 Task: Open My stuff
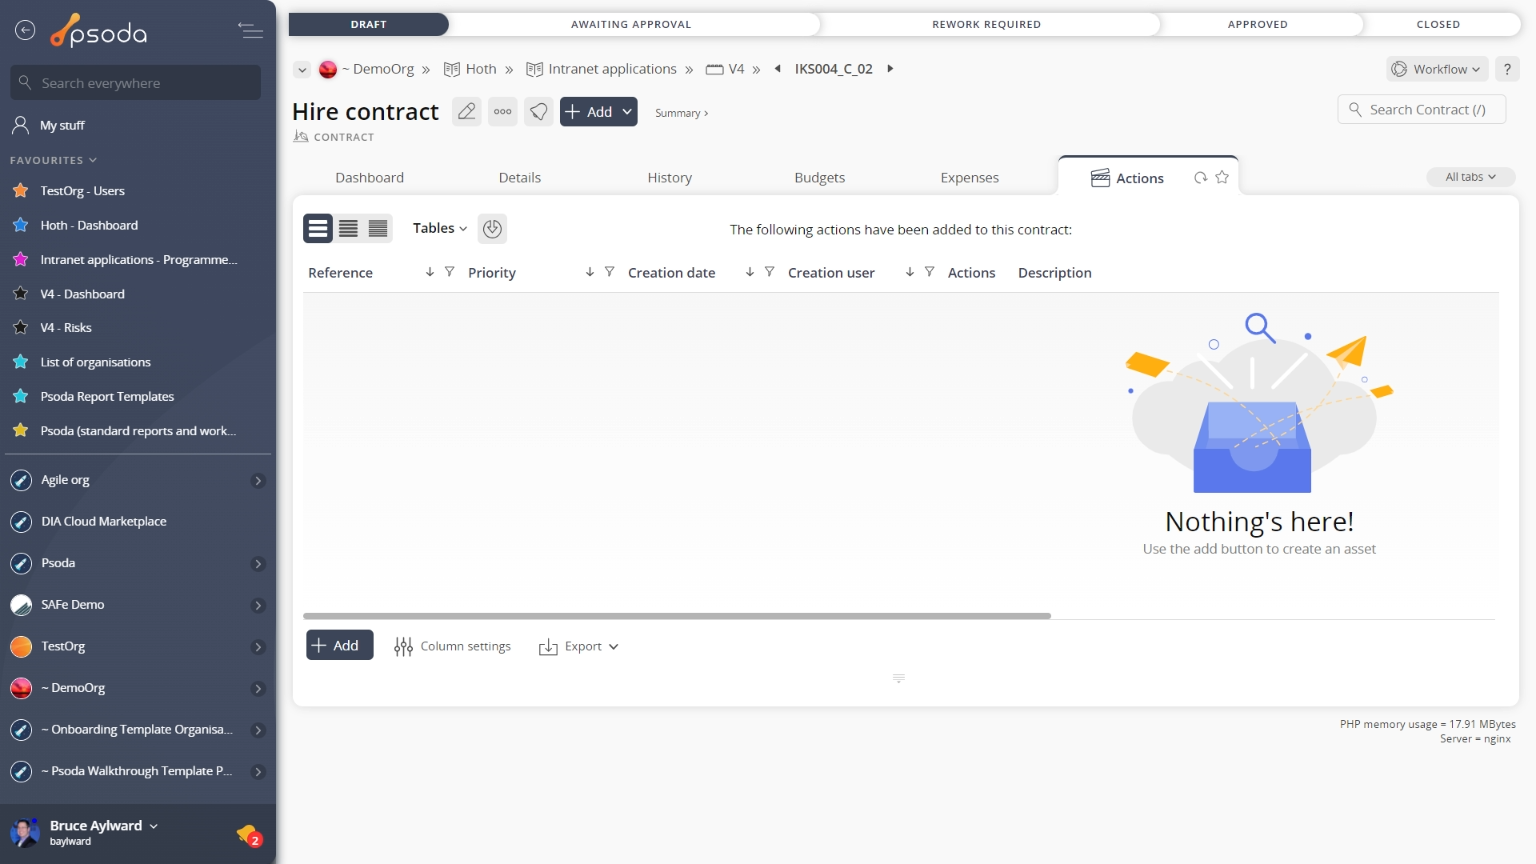[x=62, y=125]
